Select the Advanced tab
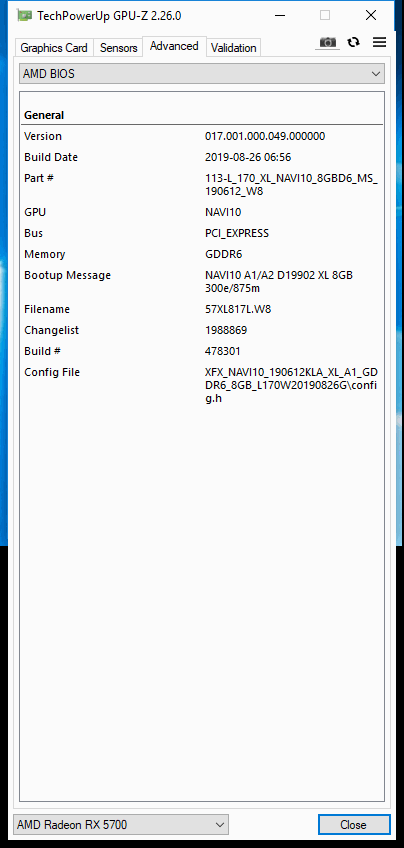 tap(174, 46)
